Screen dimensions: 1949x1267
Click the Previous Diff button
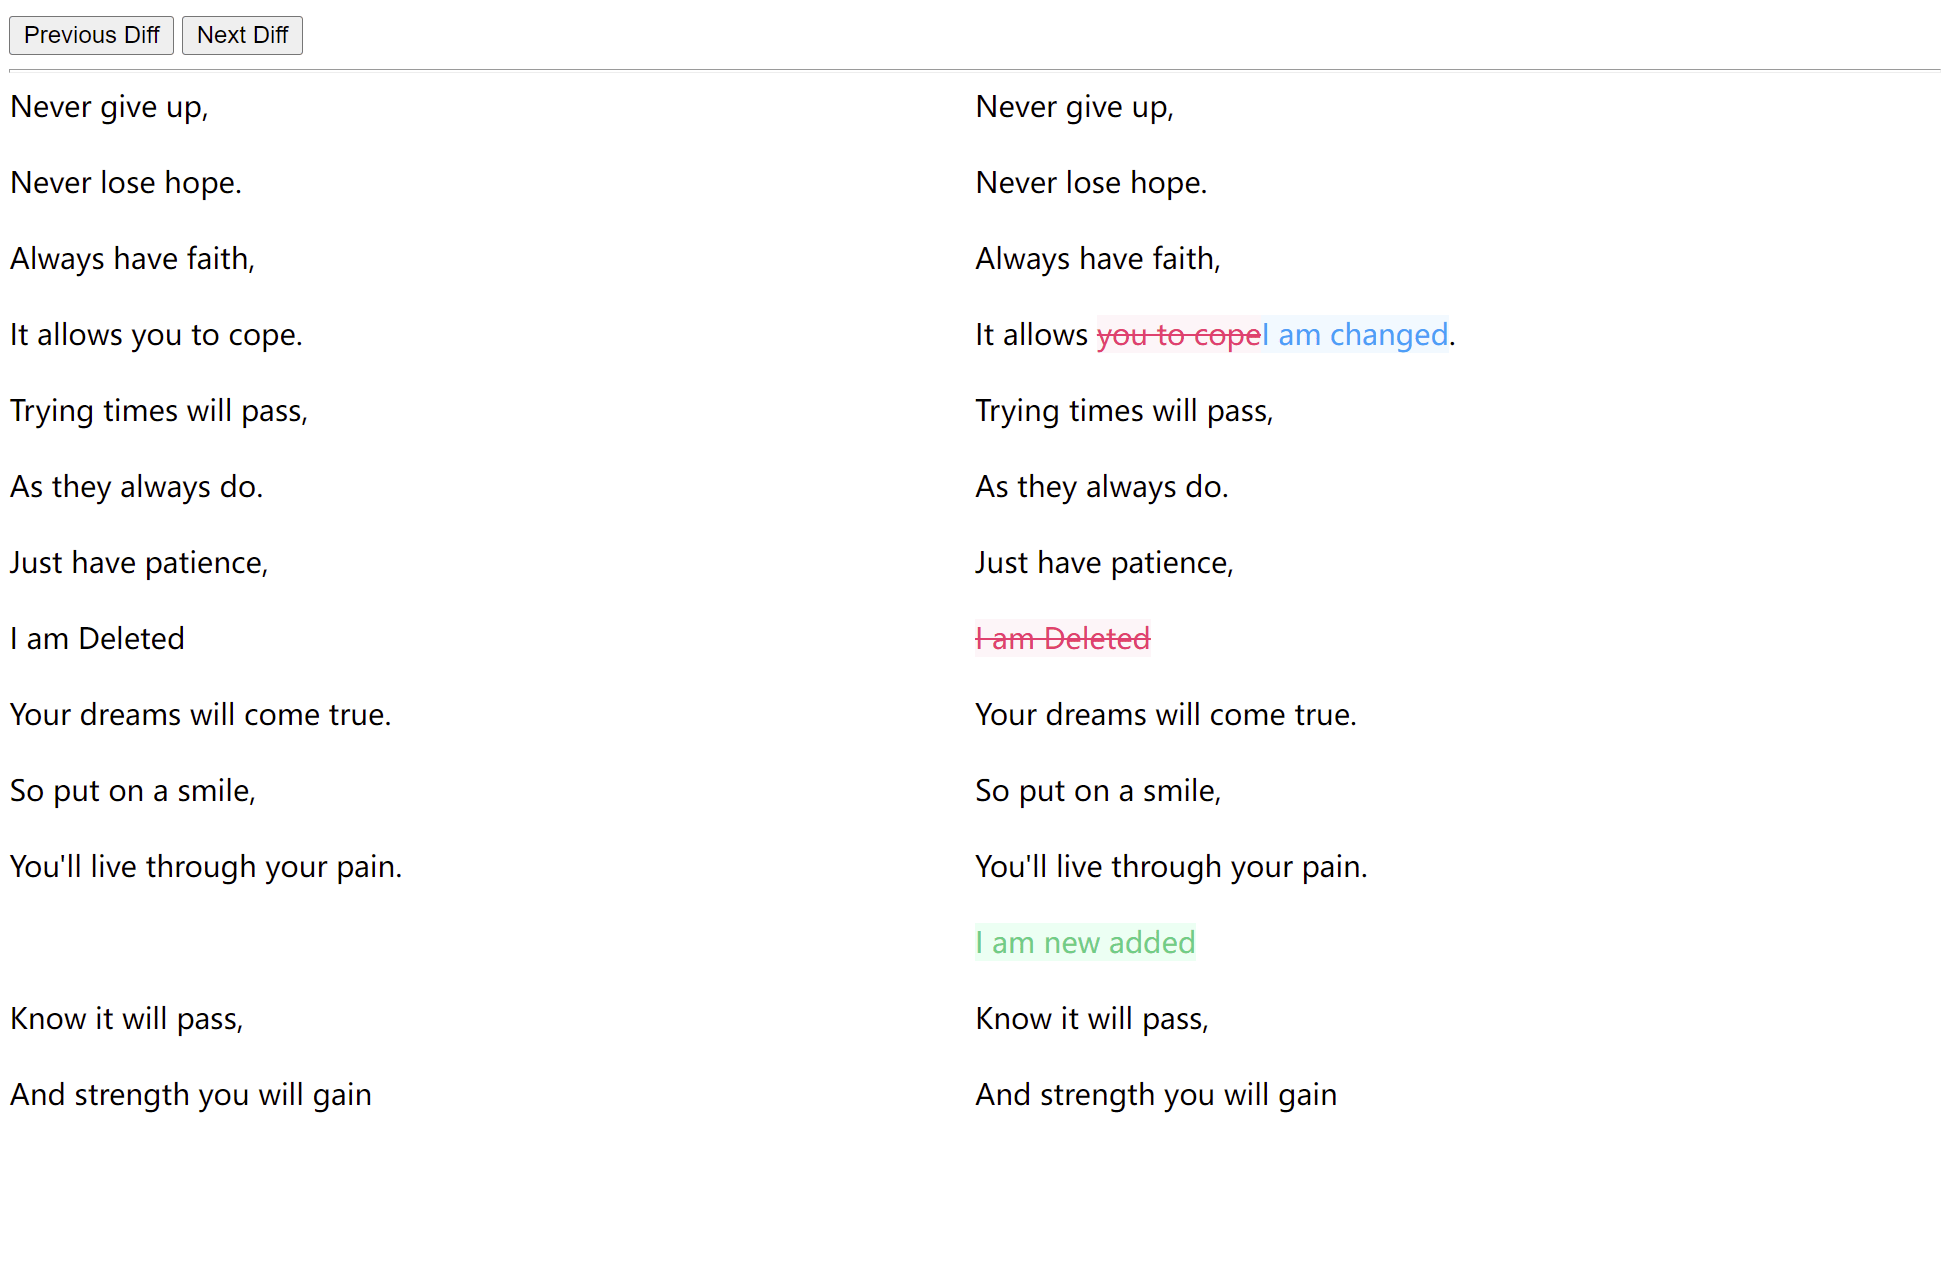(91, 35)
